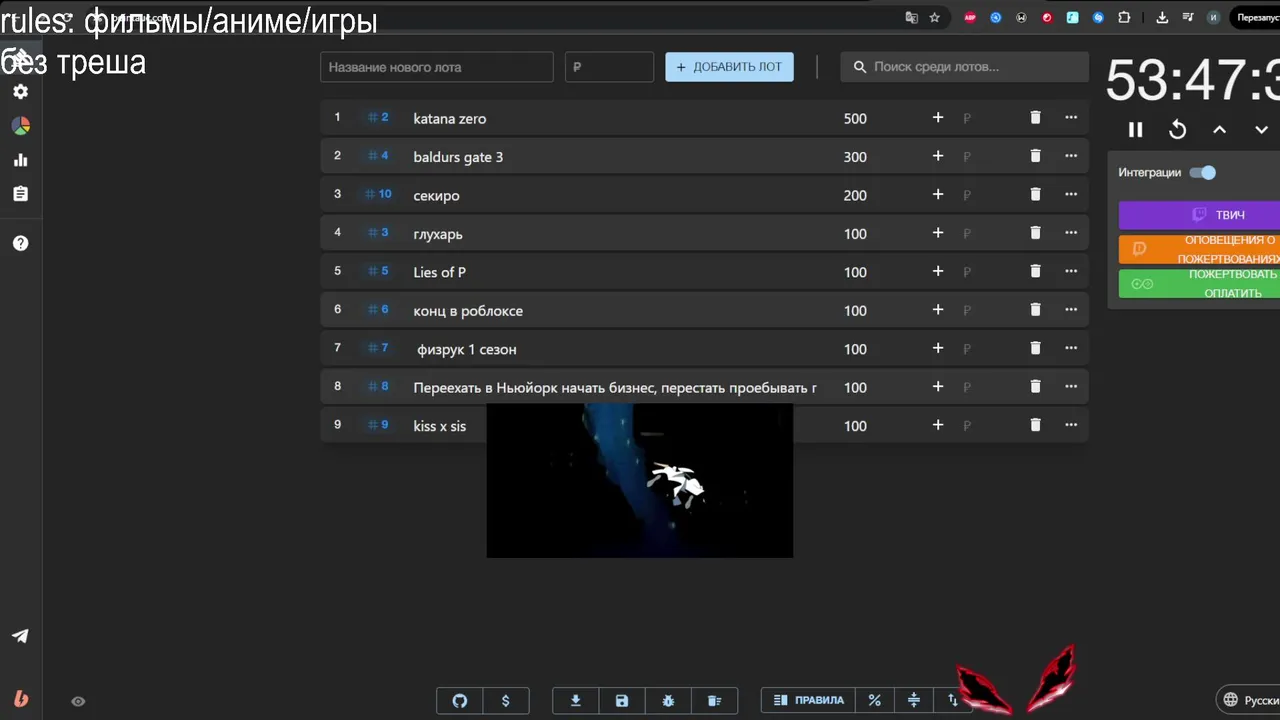Bookmark page with the star icon

click(935, 17)
